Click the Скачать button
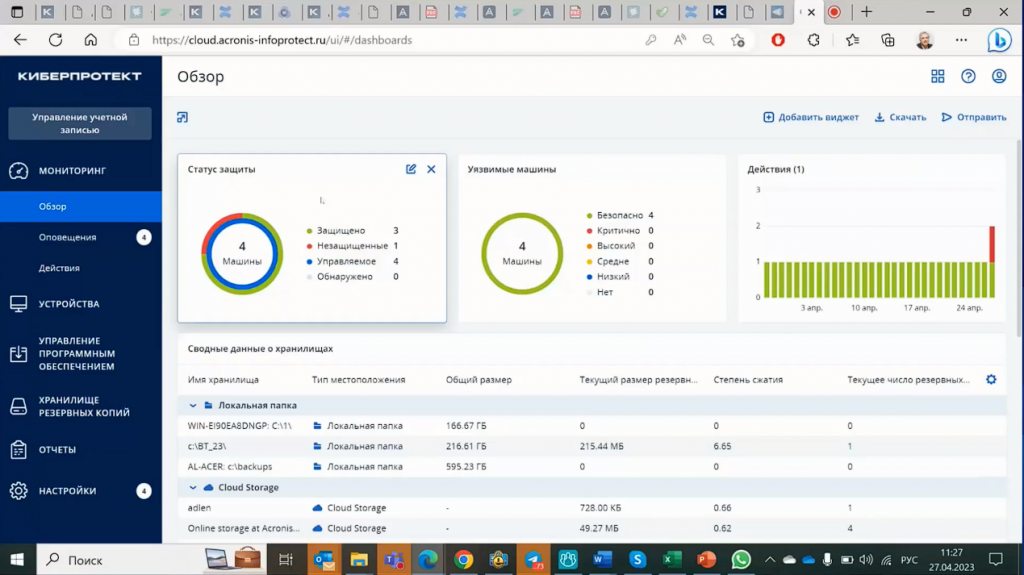The height and width of the screenshot is (575, 1024). (901, 117)
